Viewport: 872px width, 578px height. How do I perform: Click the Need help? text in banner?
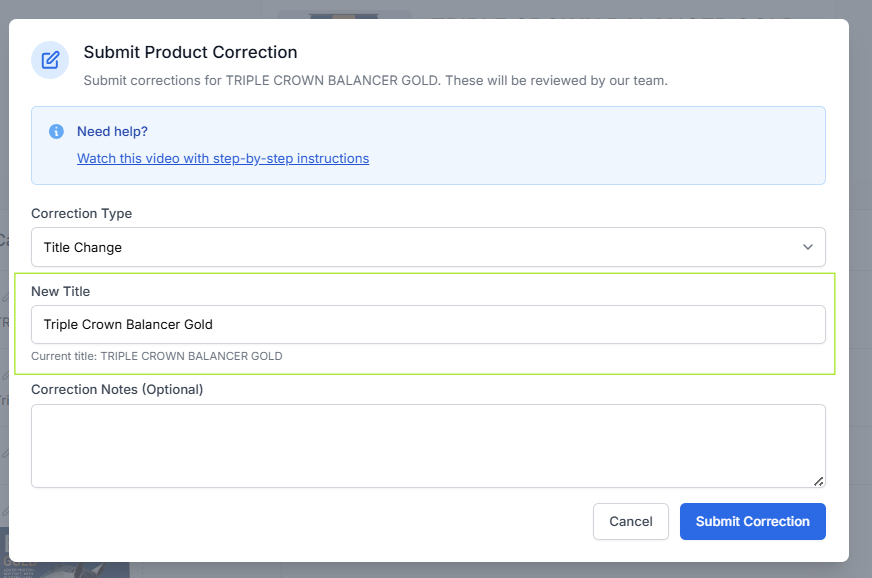pyautogui.click(x=112, y=131)
